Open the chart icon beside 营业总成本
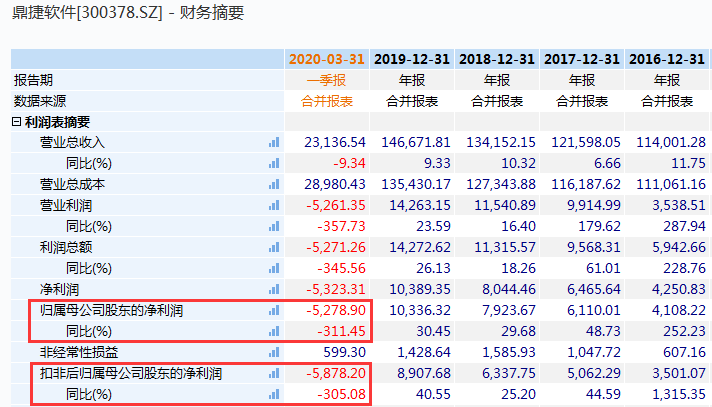The image size is (712, 407). point(273,184)
